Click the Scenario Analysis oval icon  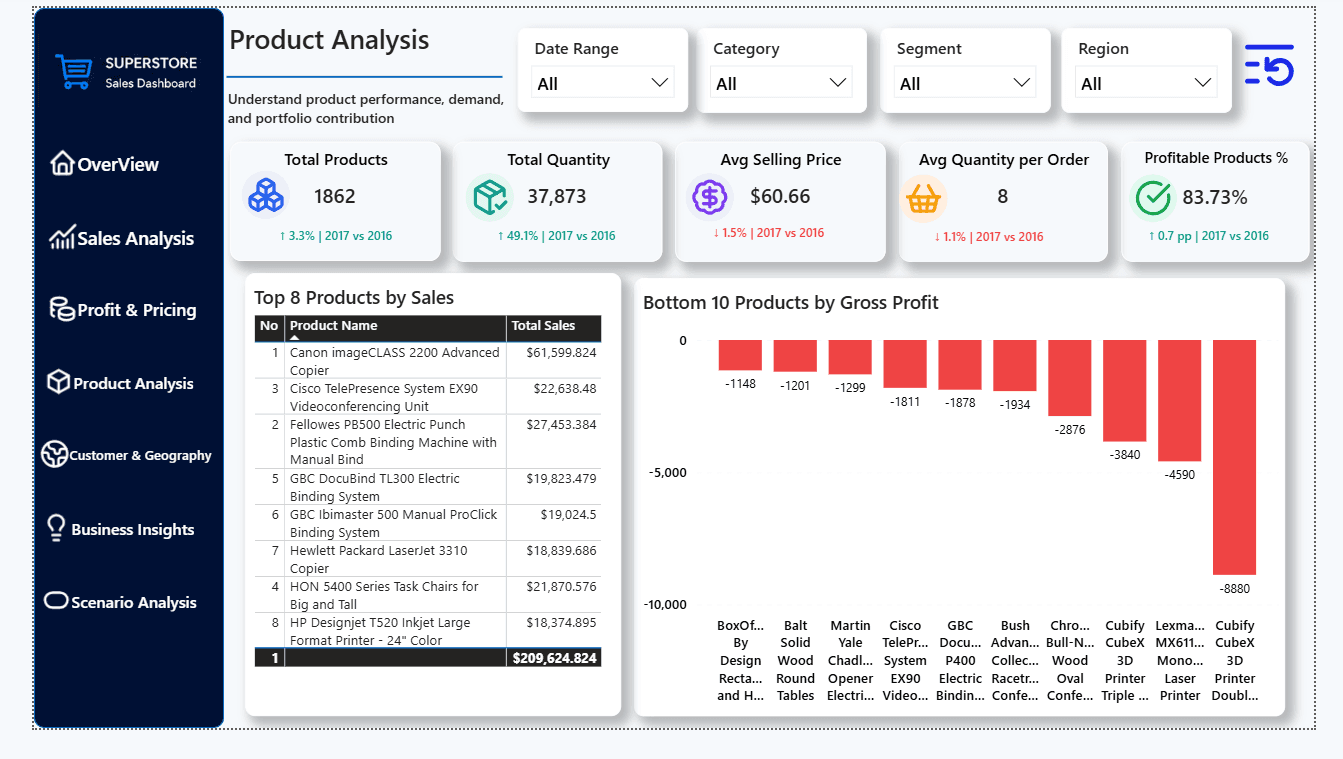click(56, 601)
